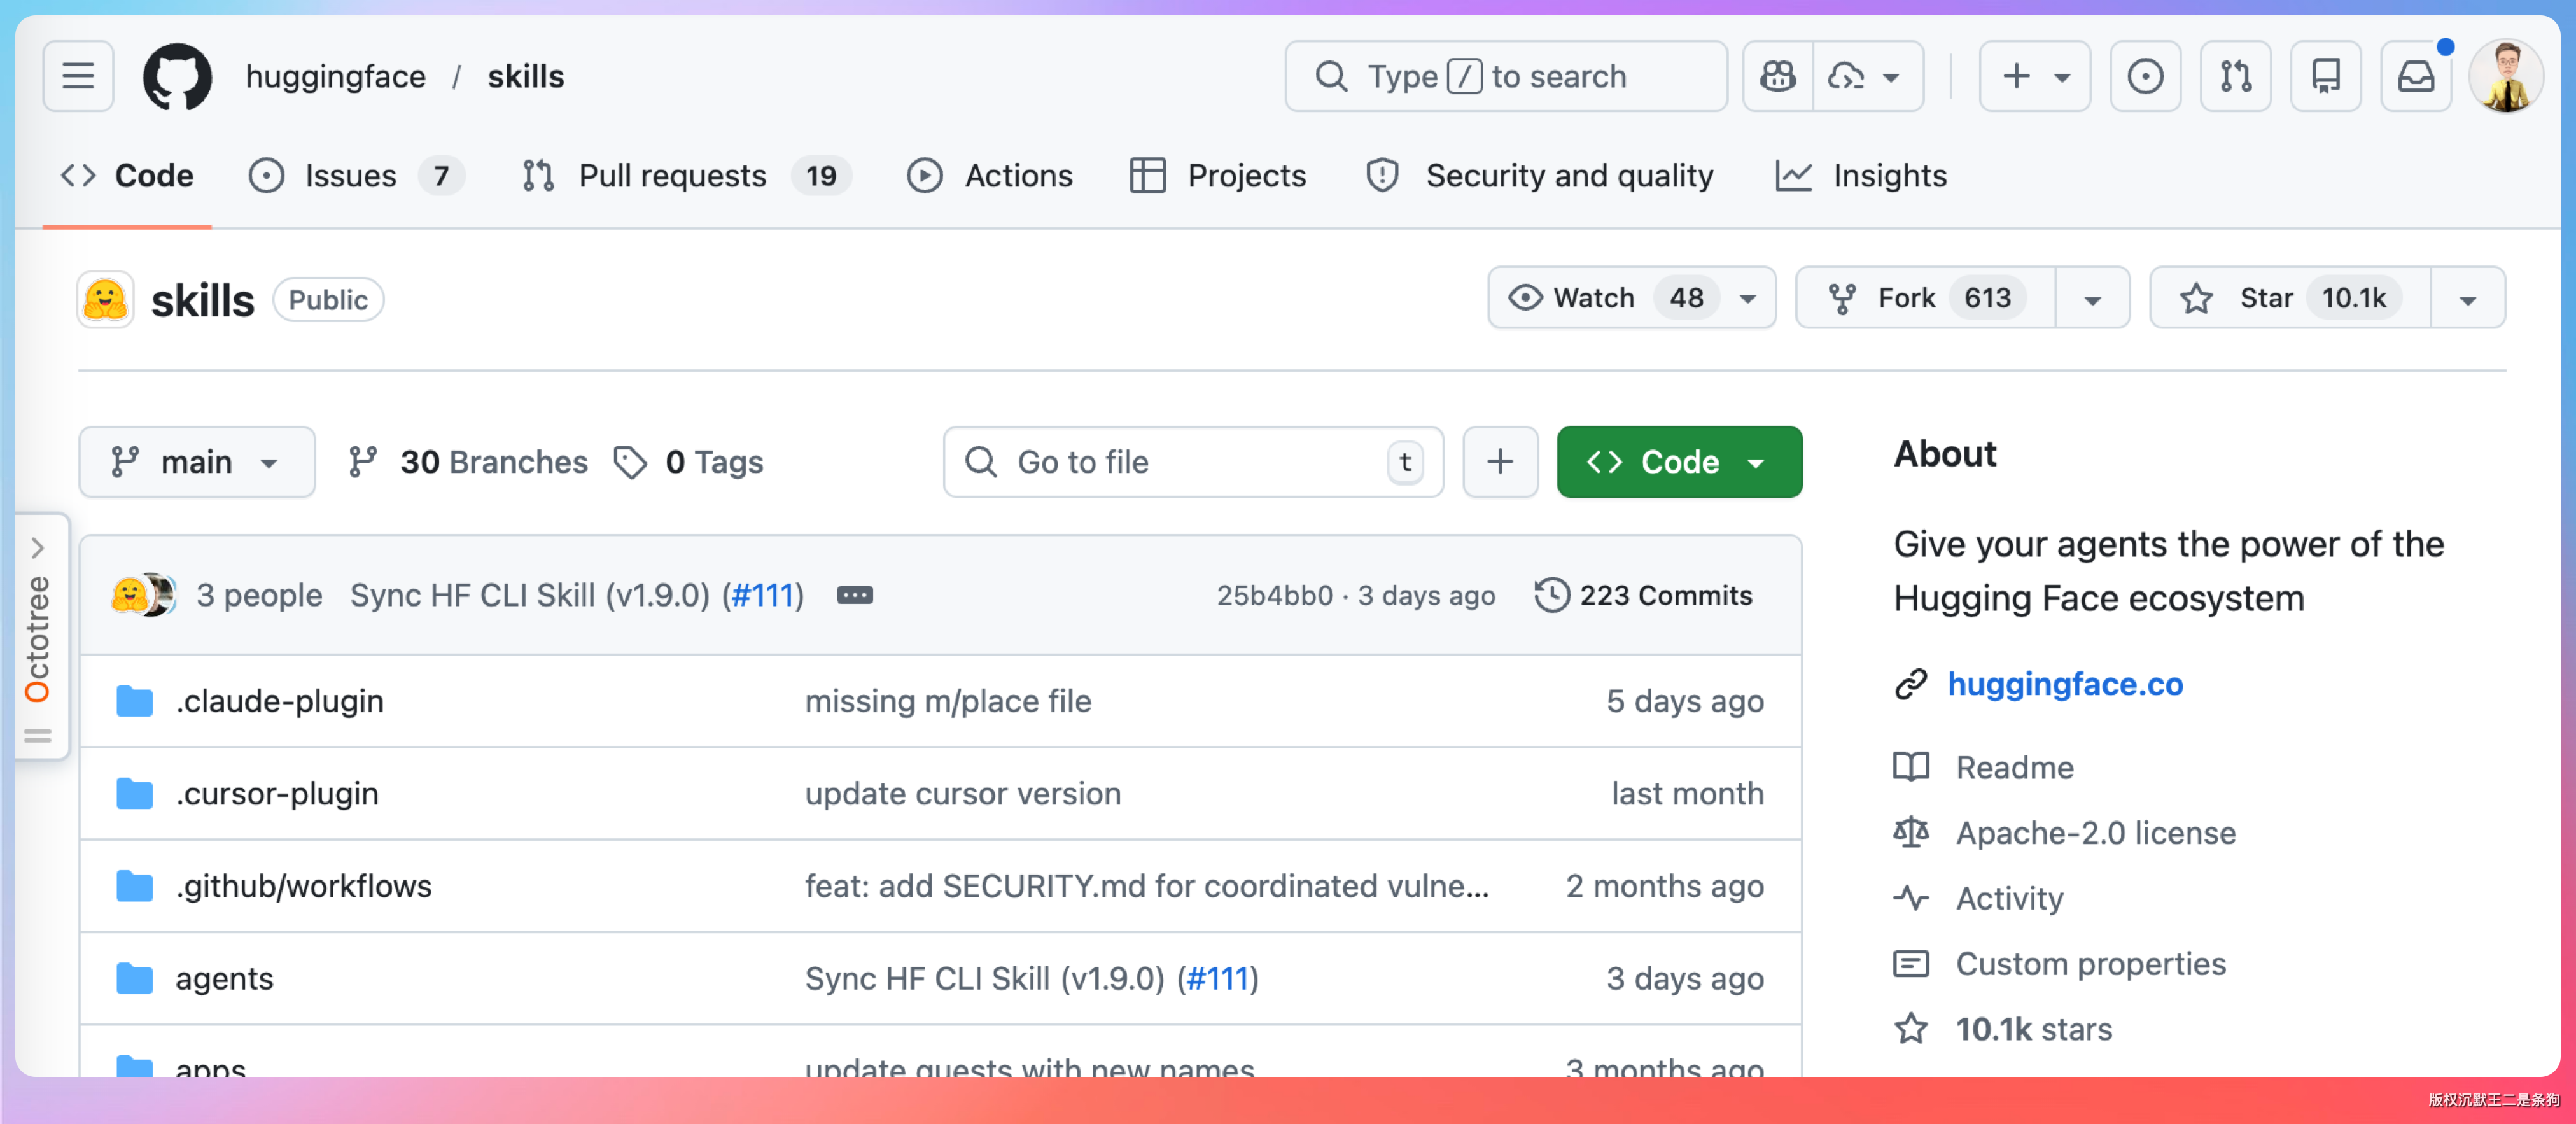The width and height of the screenshot is (2576, 1124).
Task: Expand the Octotree sidebar panel
Action: (x=38, y=548)
